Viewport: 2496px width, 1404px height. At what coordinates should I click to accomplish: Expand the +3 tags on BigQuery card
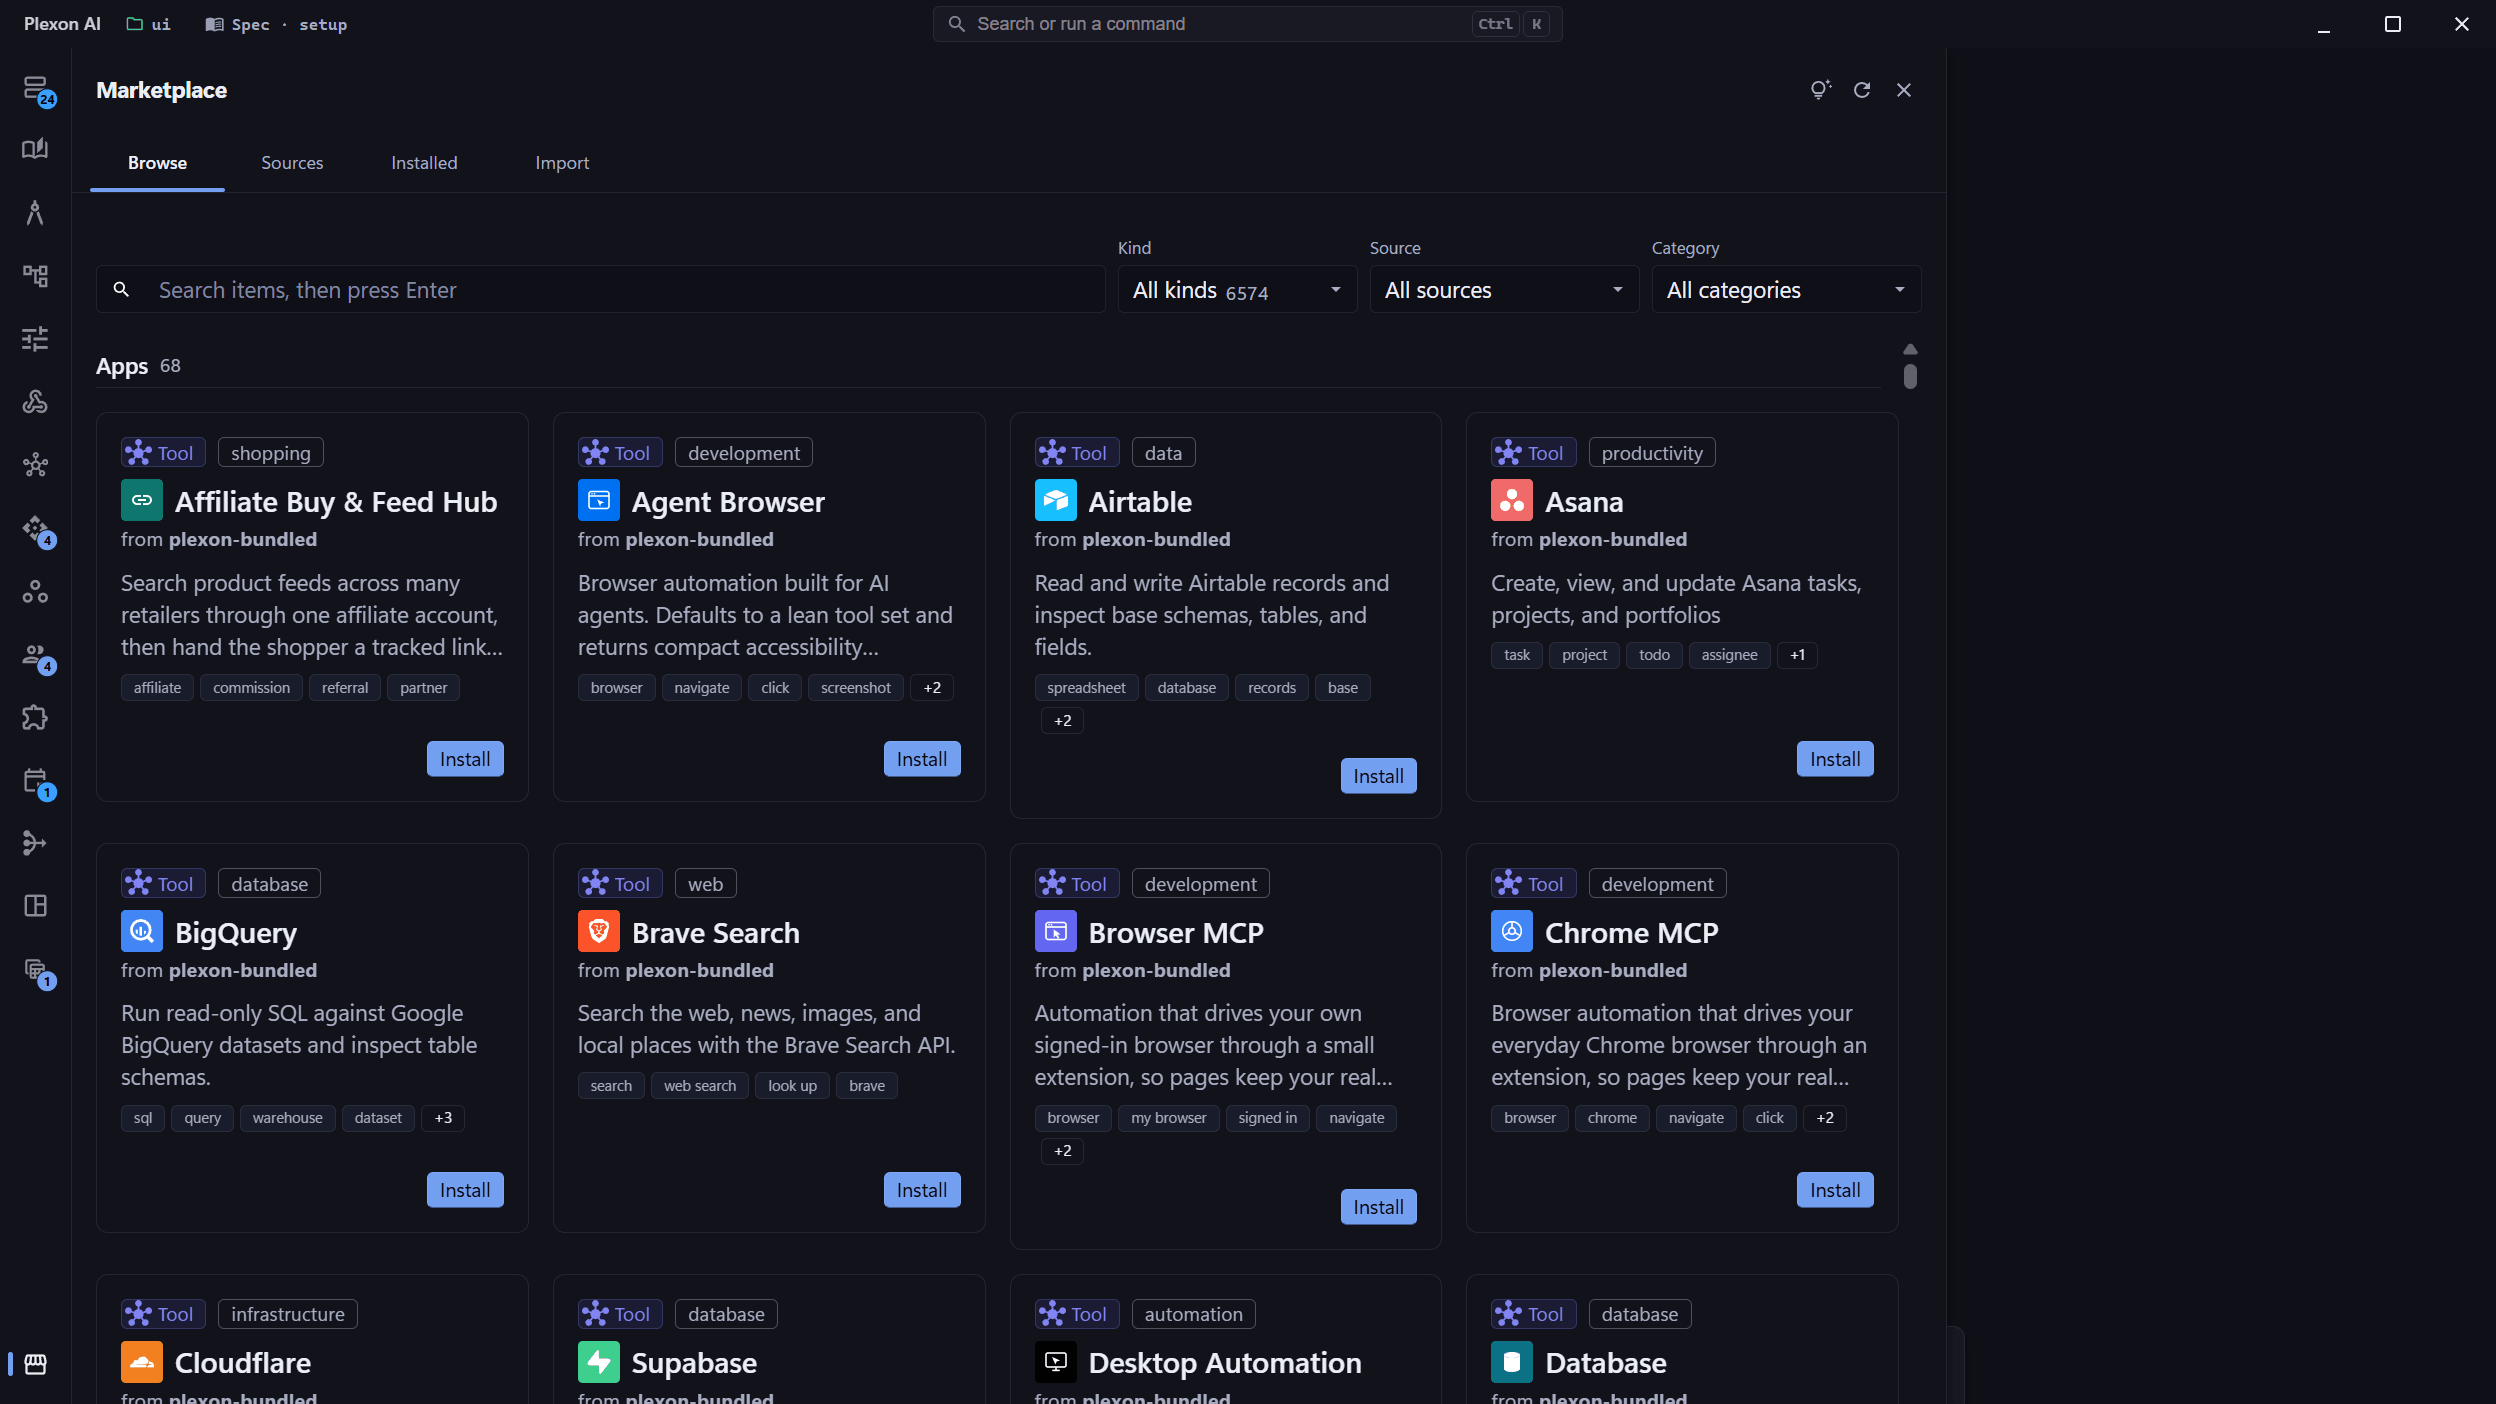443,1118
